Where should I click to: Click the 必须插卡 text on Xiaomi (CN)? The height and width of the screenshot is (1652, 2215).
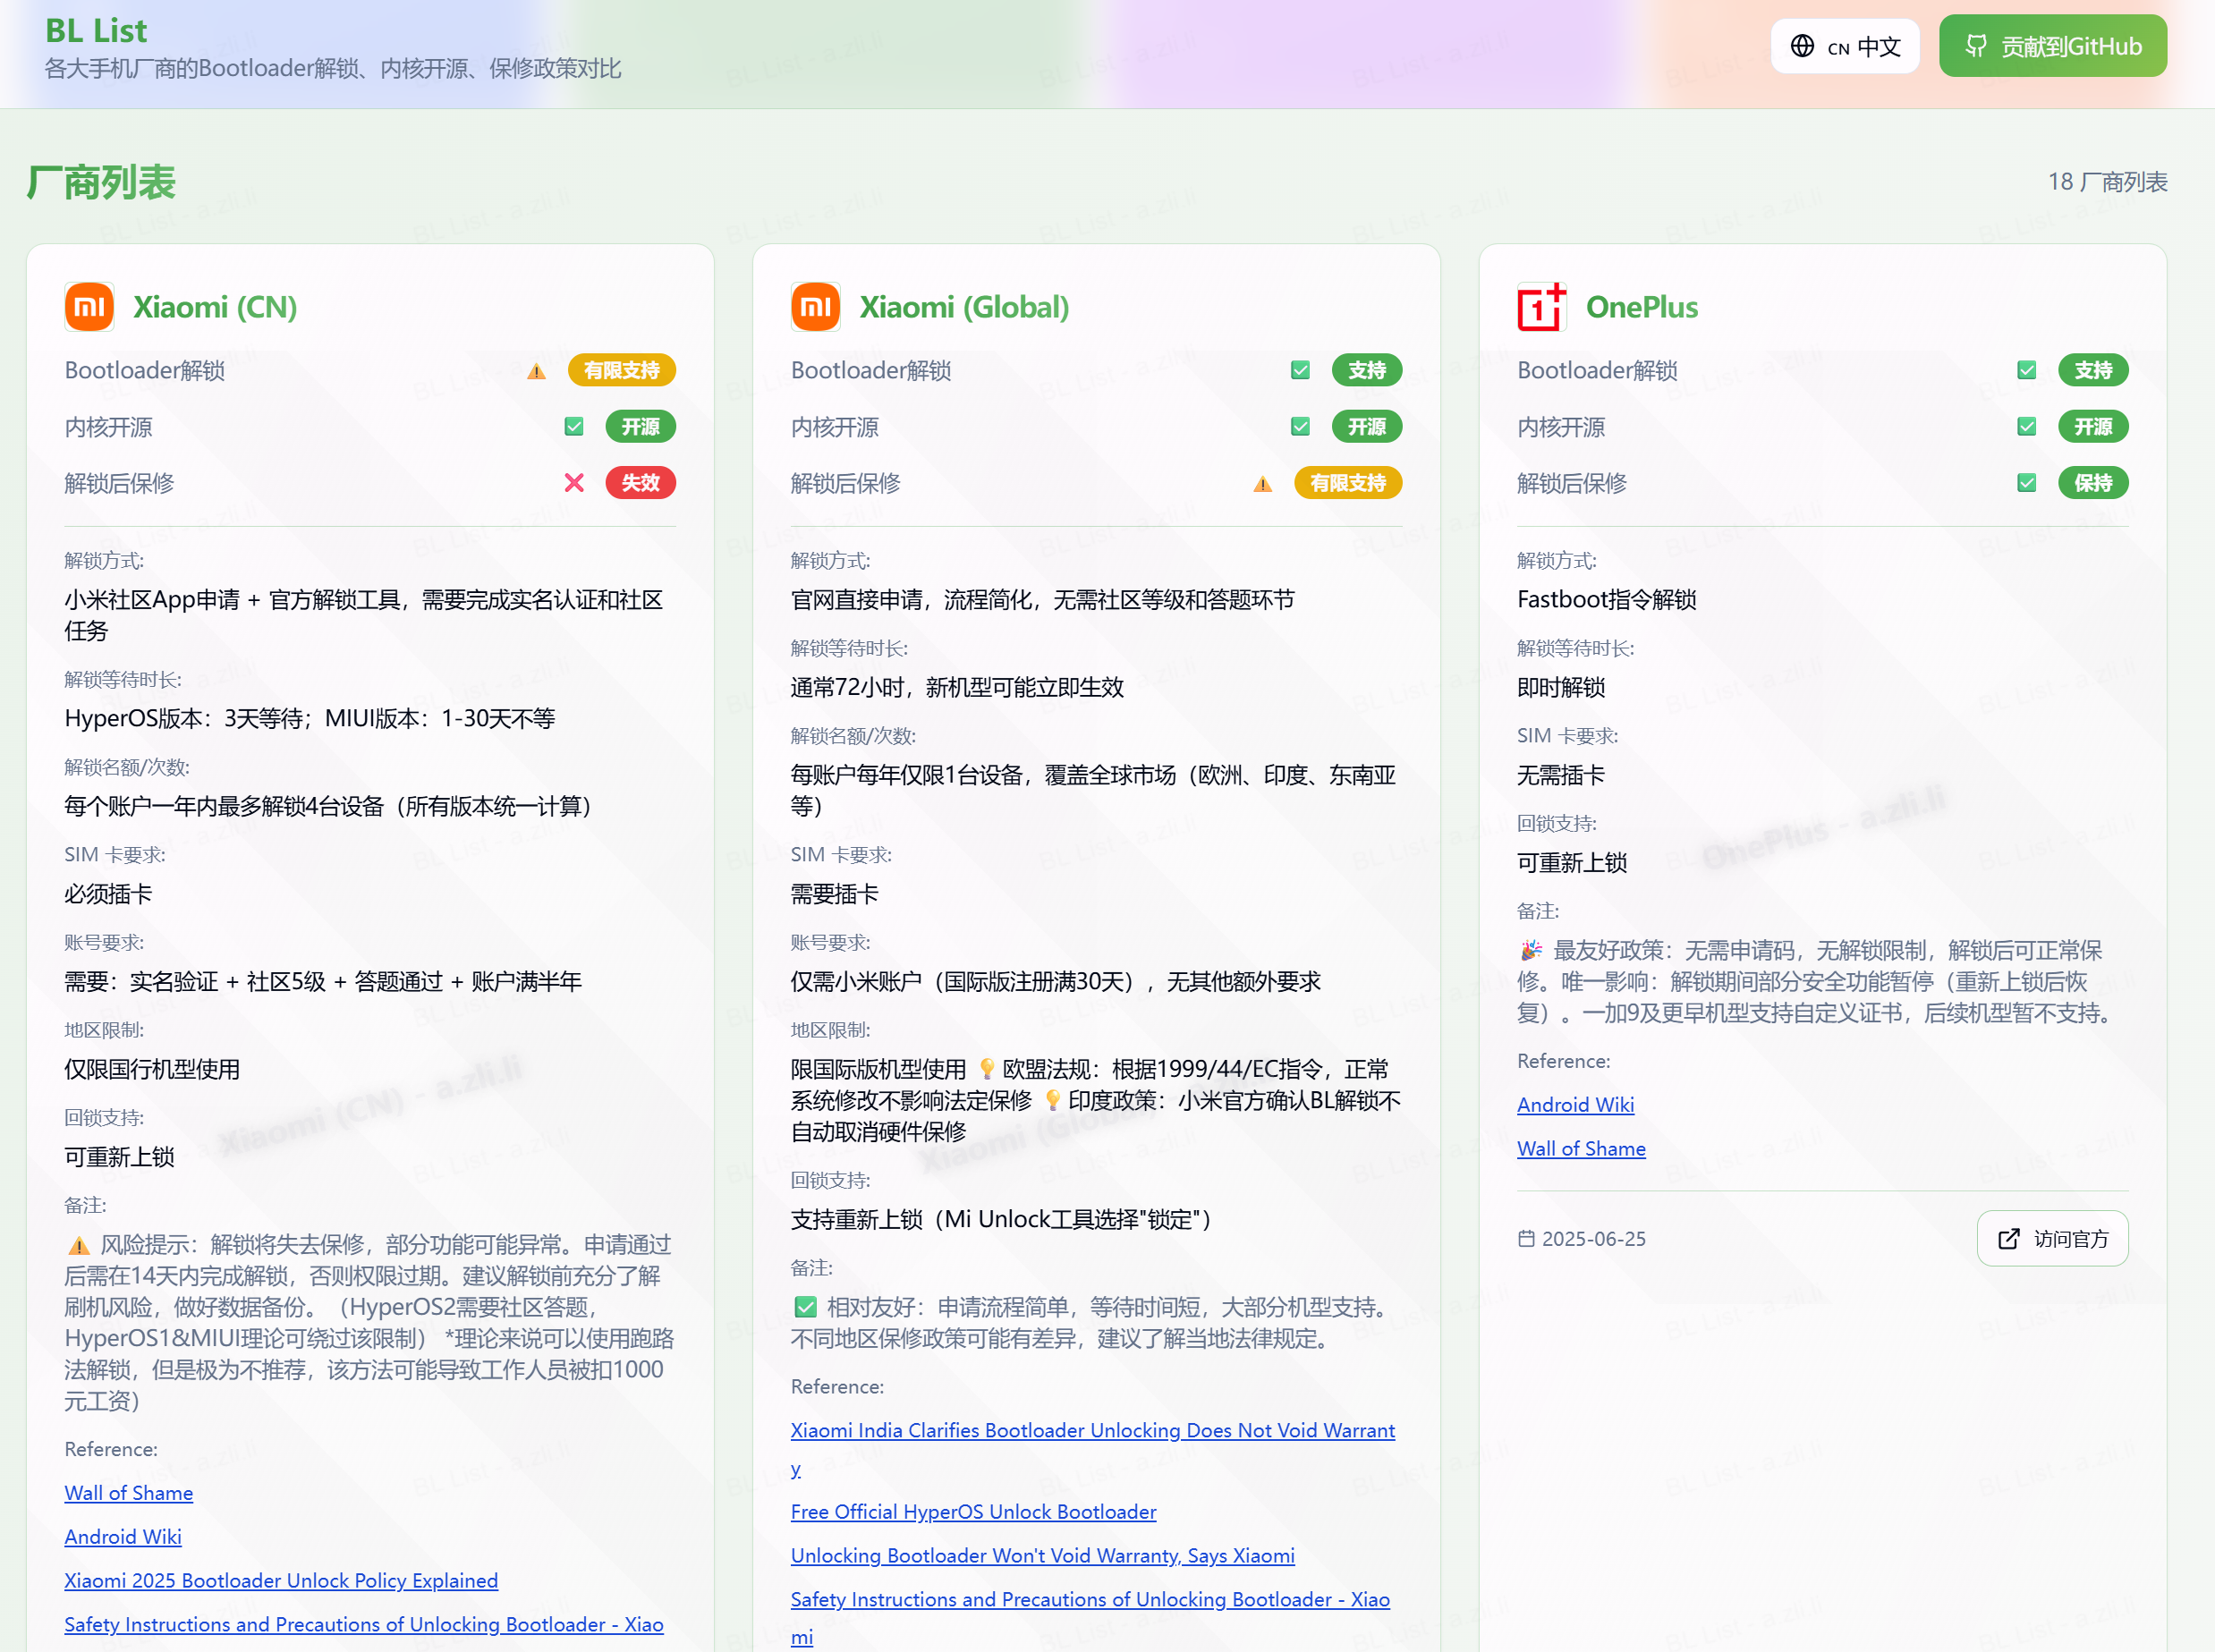coord(108,894)
